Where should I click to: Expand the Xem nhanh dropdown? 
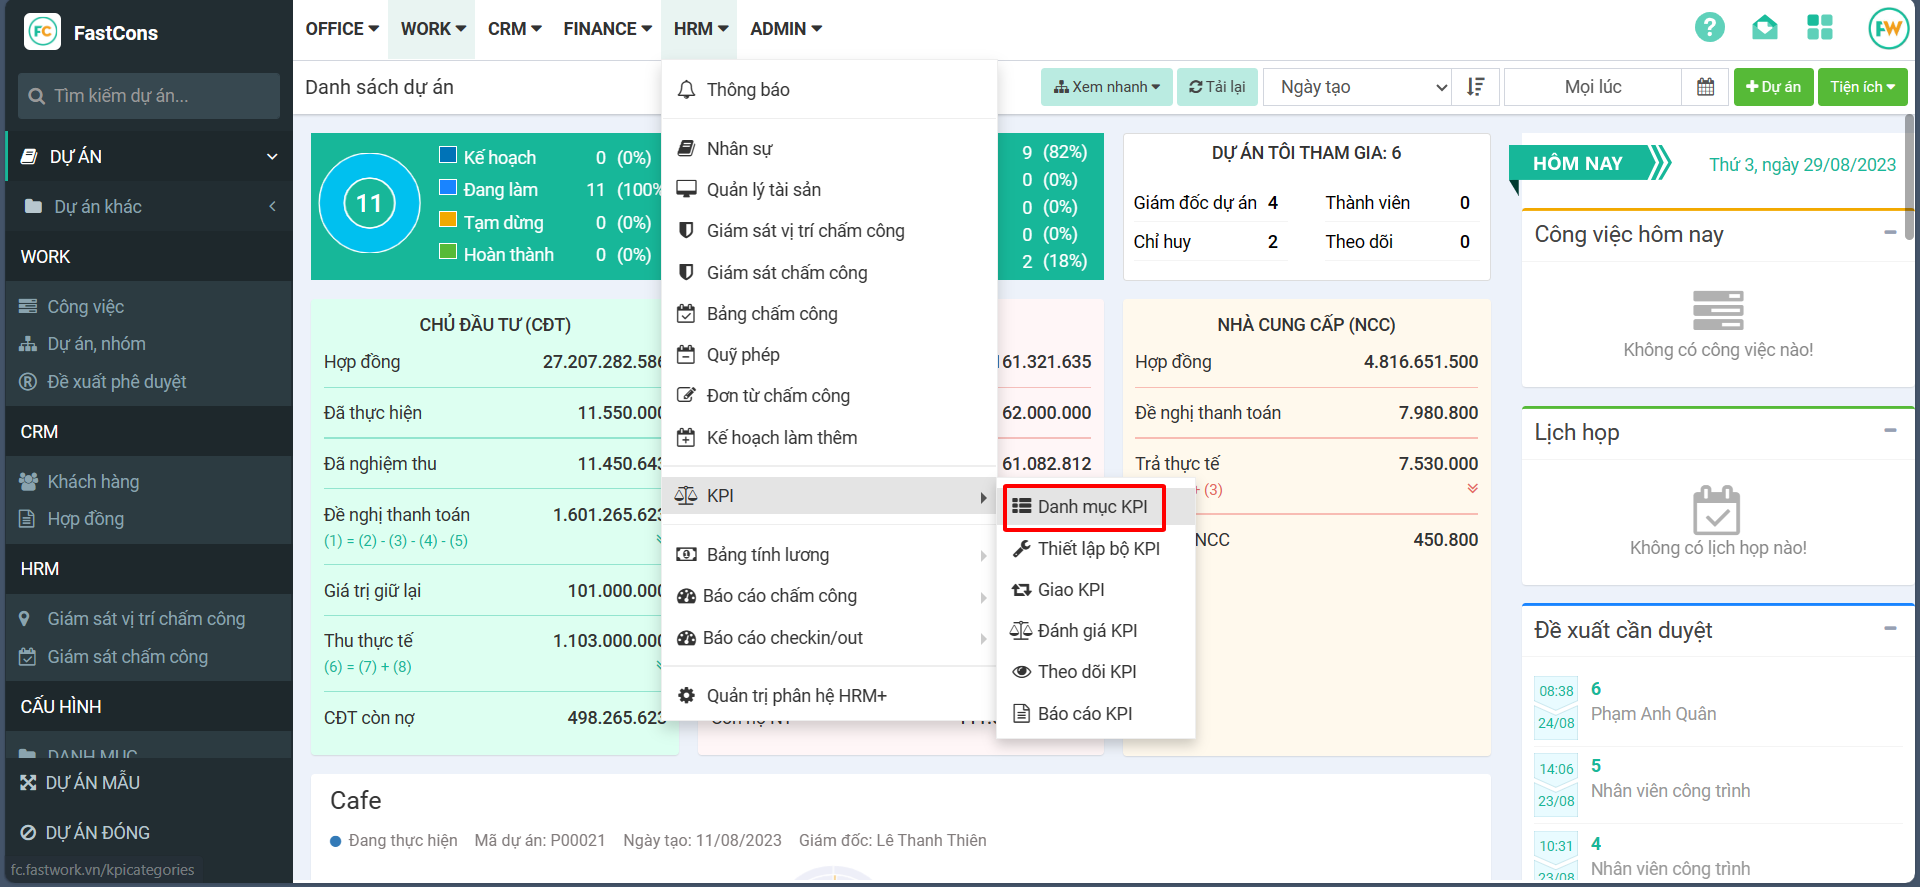pyautogui.click(x=1106, y=87)
